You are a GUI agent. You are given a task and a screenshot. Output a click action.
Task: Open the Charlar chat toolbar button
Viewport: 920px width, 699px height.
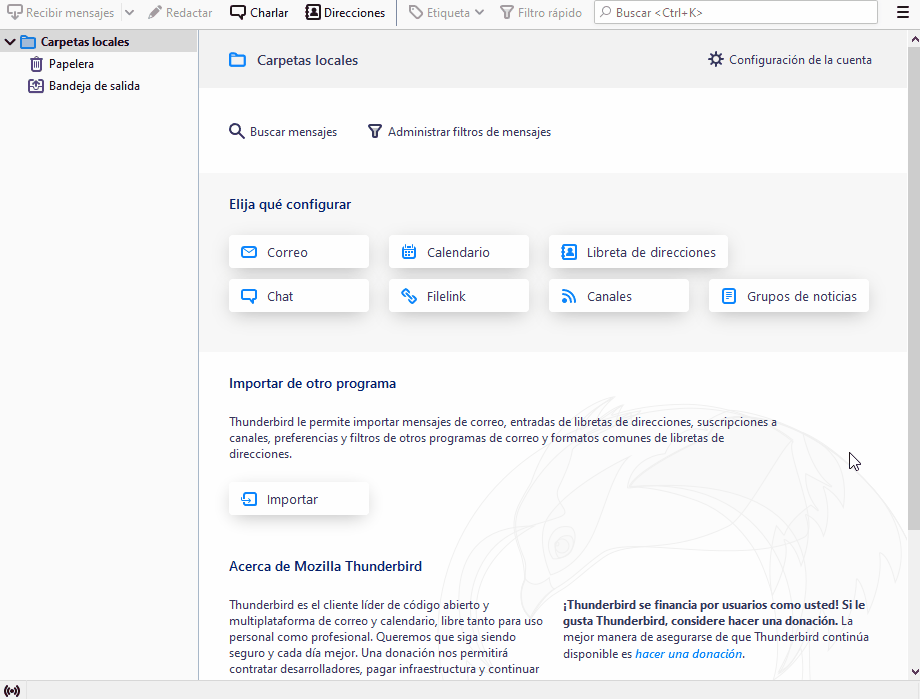pyautogui.click(x=259, y=12)
